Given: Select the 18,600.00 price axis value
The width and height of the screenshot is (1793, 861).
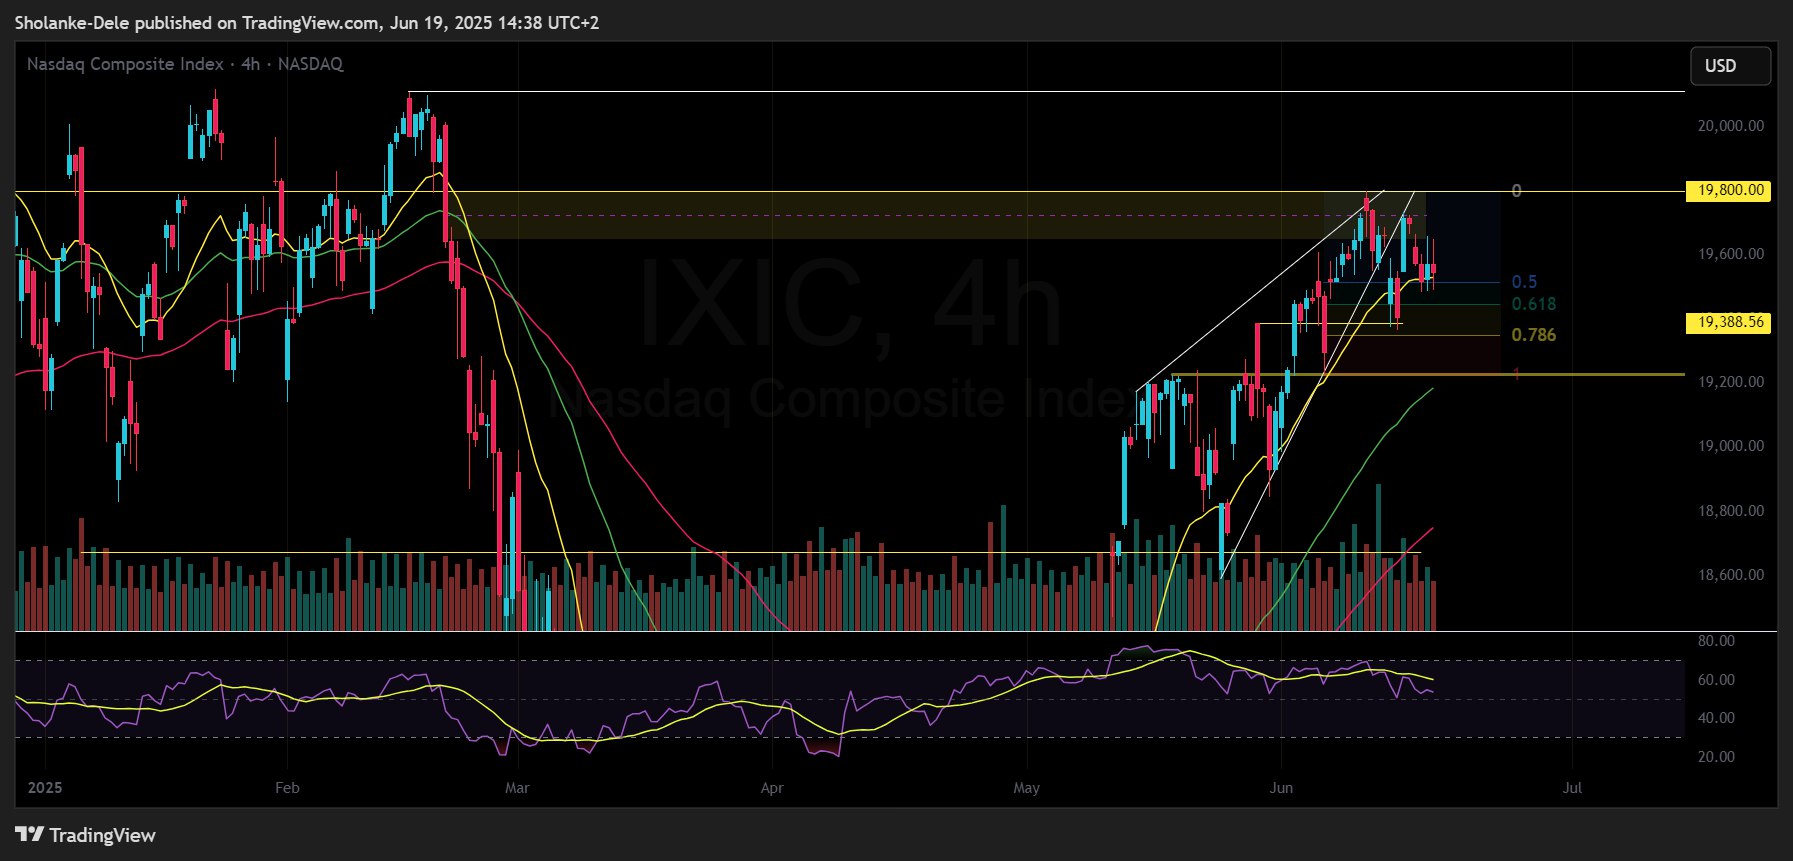Looking at the screenshot, I should click(1731, 575).
